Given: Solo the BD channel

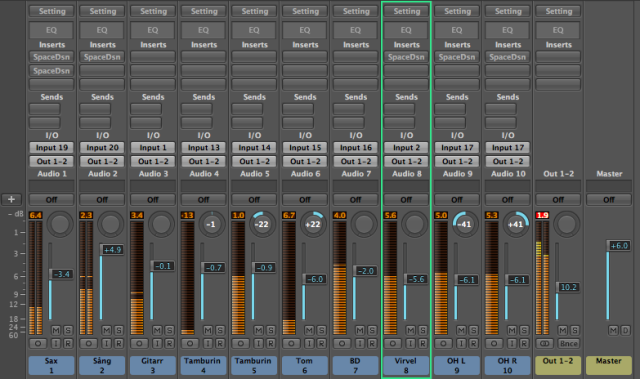Looking at the screenshot, I should [372, 330].
